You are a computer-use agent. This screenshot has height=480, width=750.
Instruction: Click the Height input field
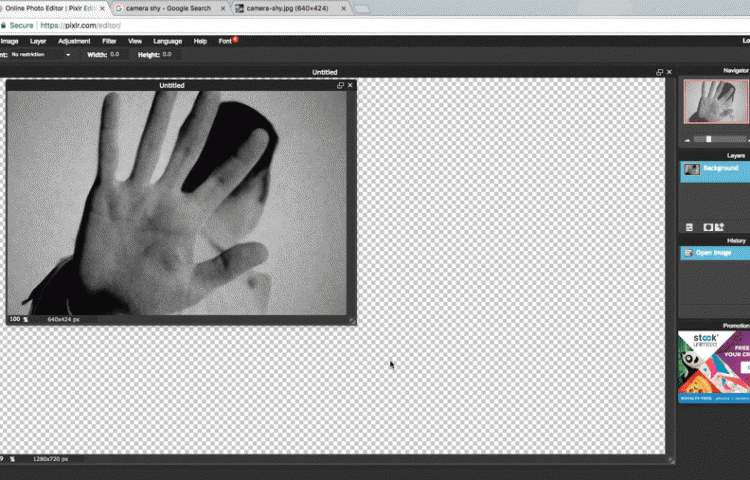(x=170, y=55)
